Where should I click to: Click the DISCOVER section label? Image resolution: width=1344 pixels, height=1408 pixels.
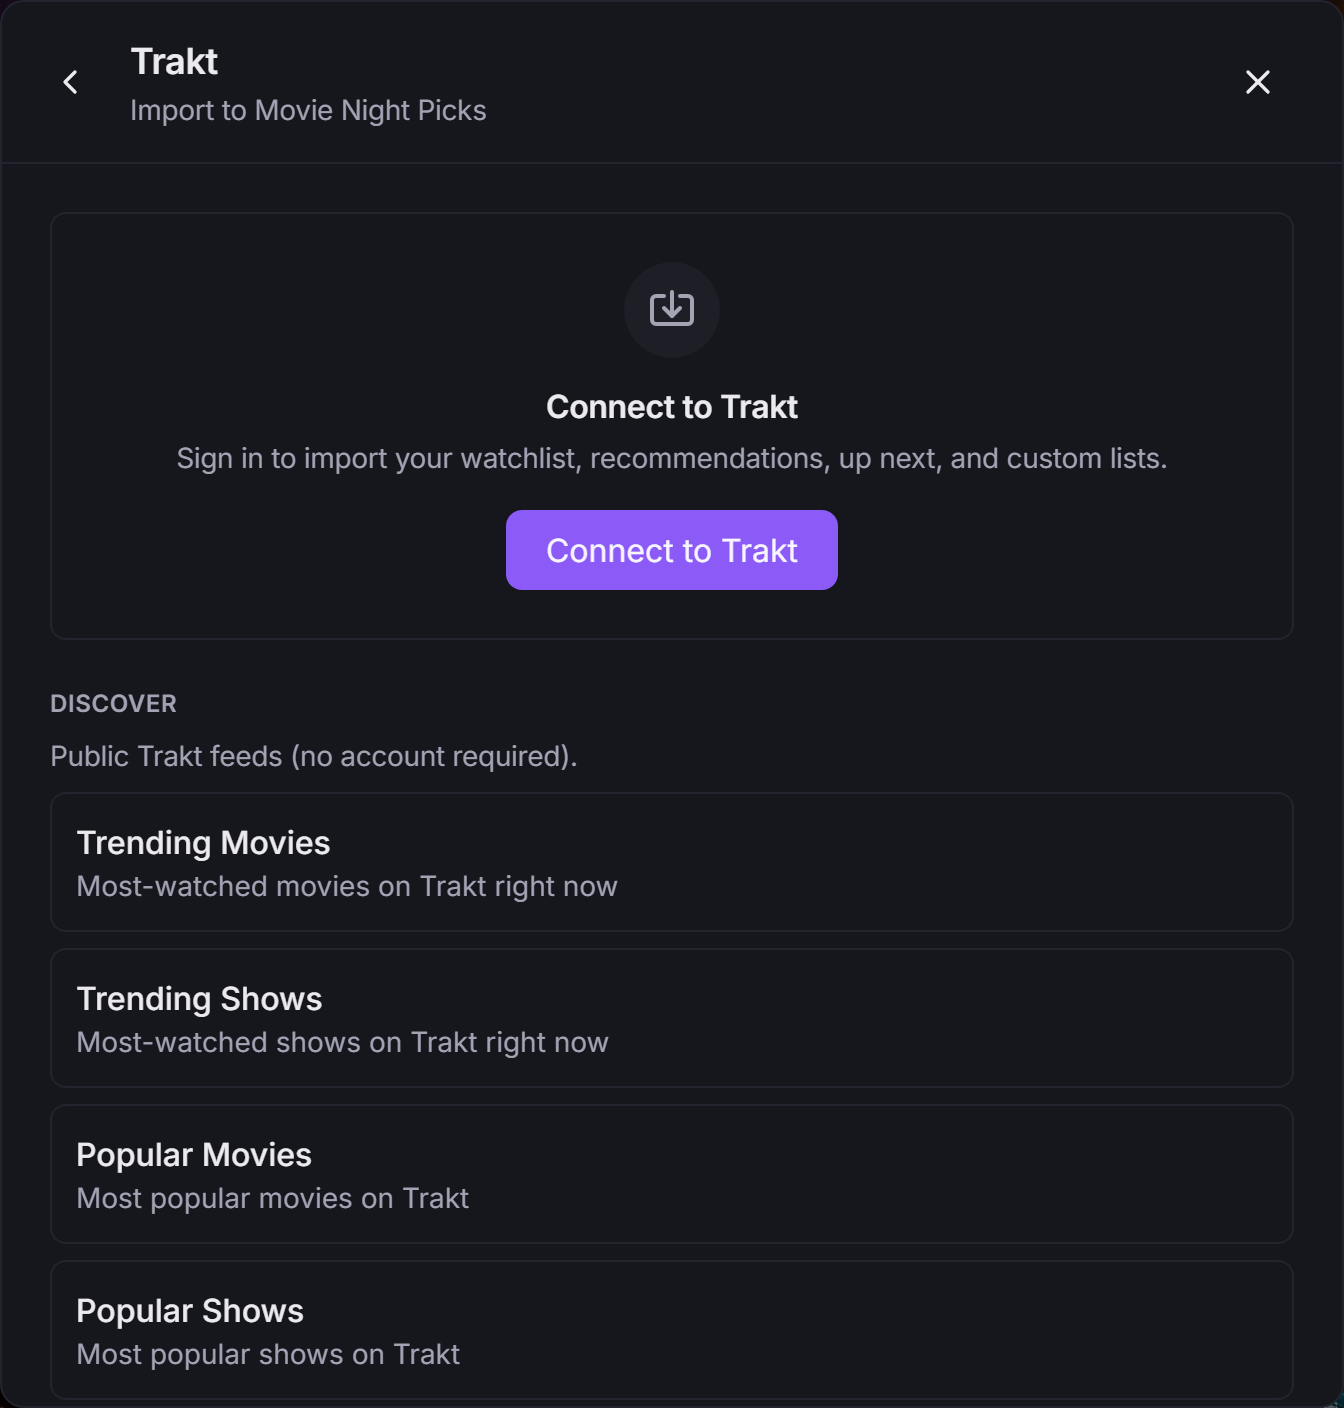(x=113, y=704)
